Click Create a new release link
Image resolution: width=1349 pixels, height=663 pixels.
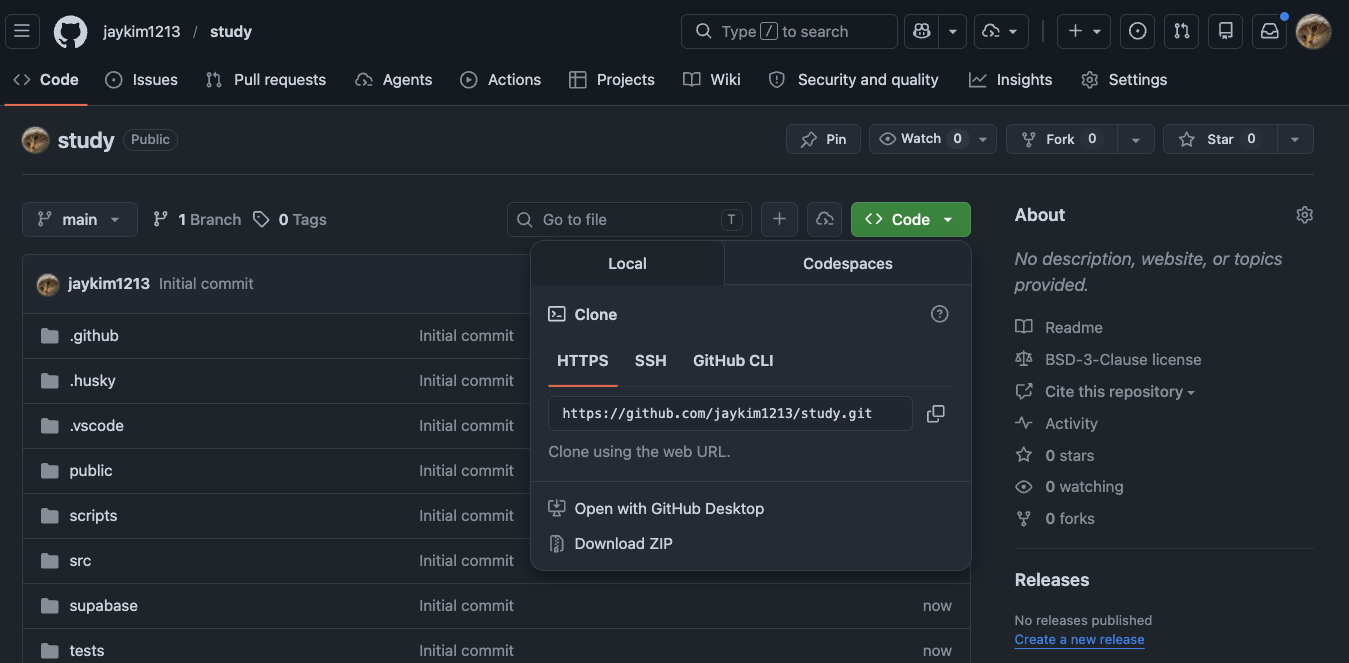[1079, 640]
